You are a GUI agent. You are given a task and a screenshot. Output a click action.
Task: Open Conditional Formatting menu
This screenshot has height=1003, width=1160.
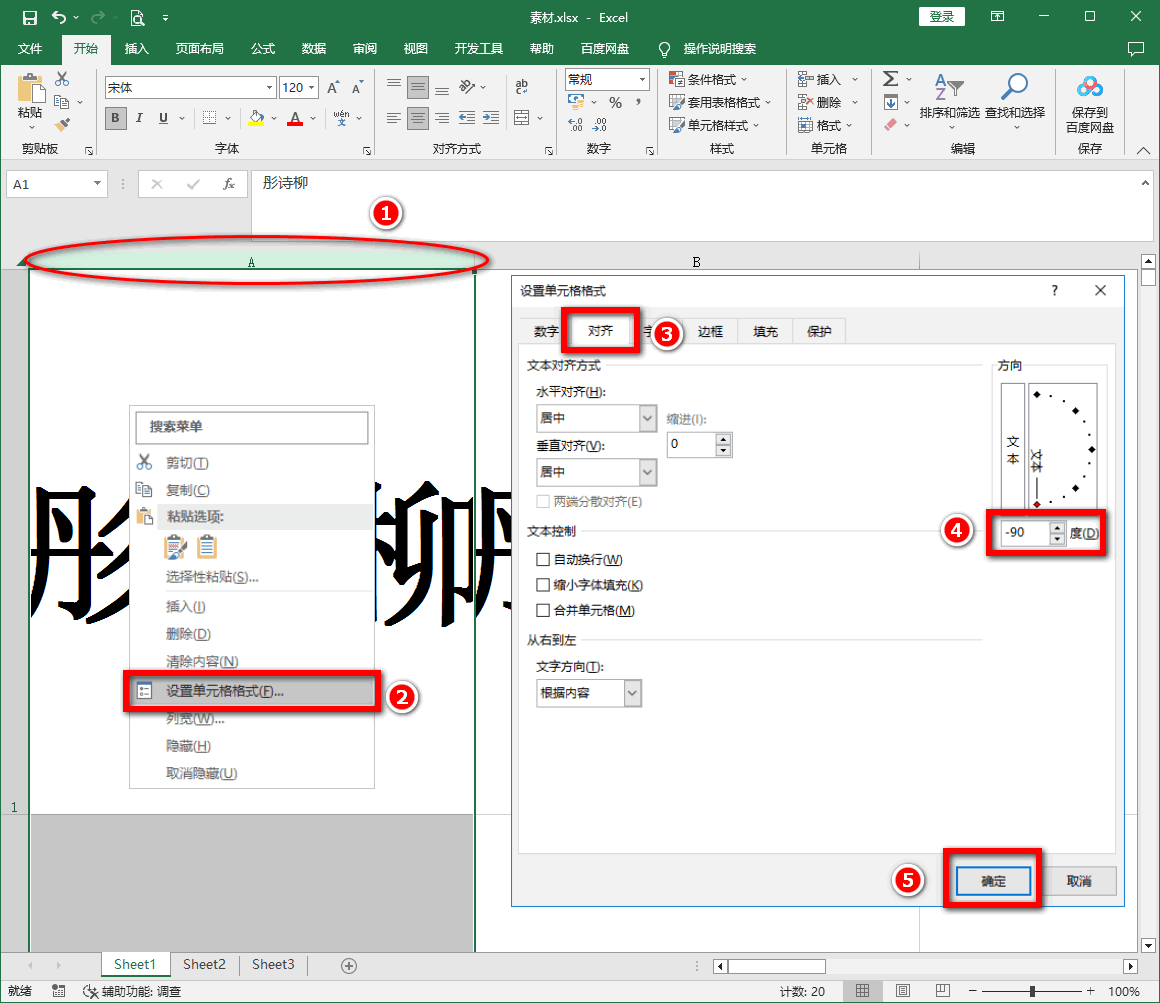pos(709,79)
